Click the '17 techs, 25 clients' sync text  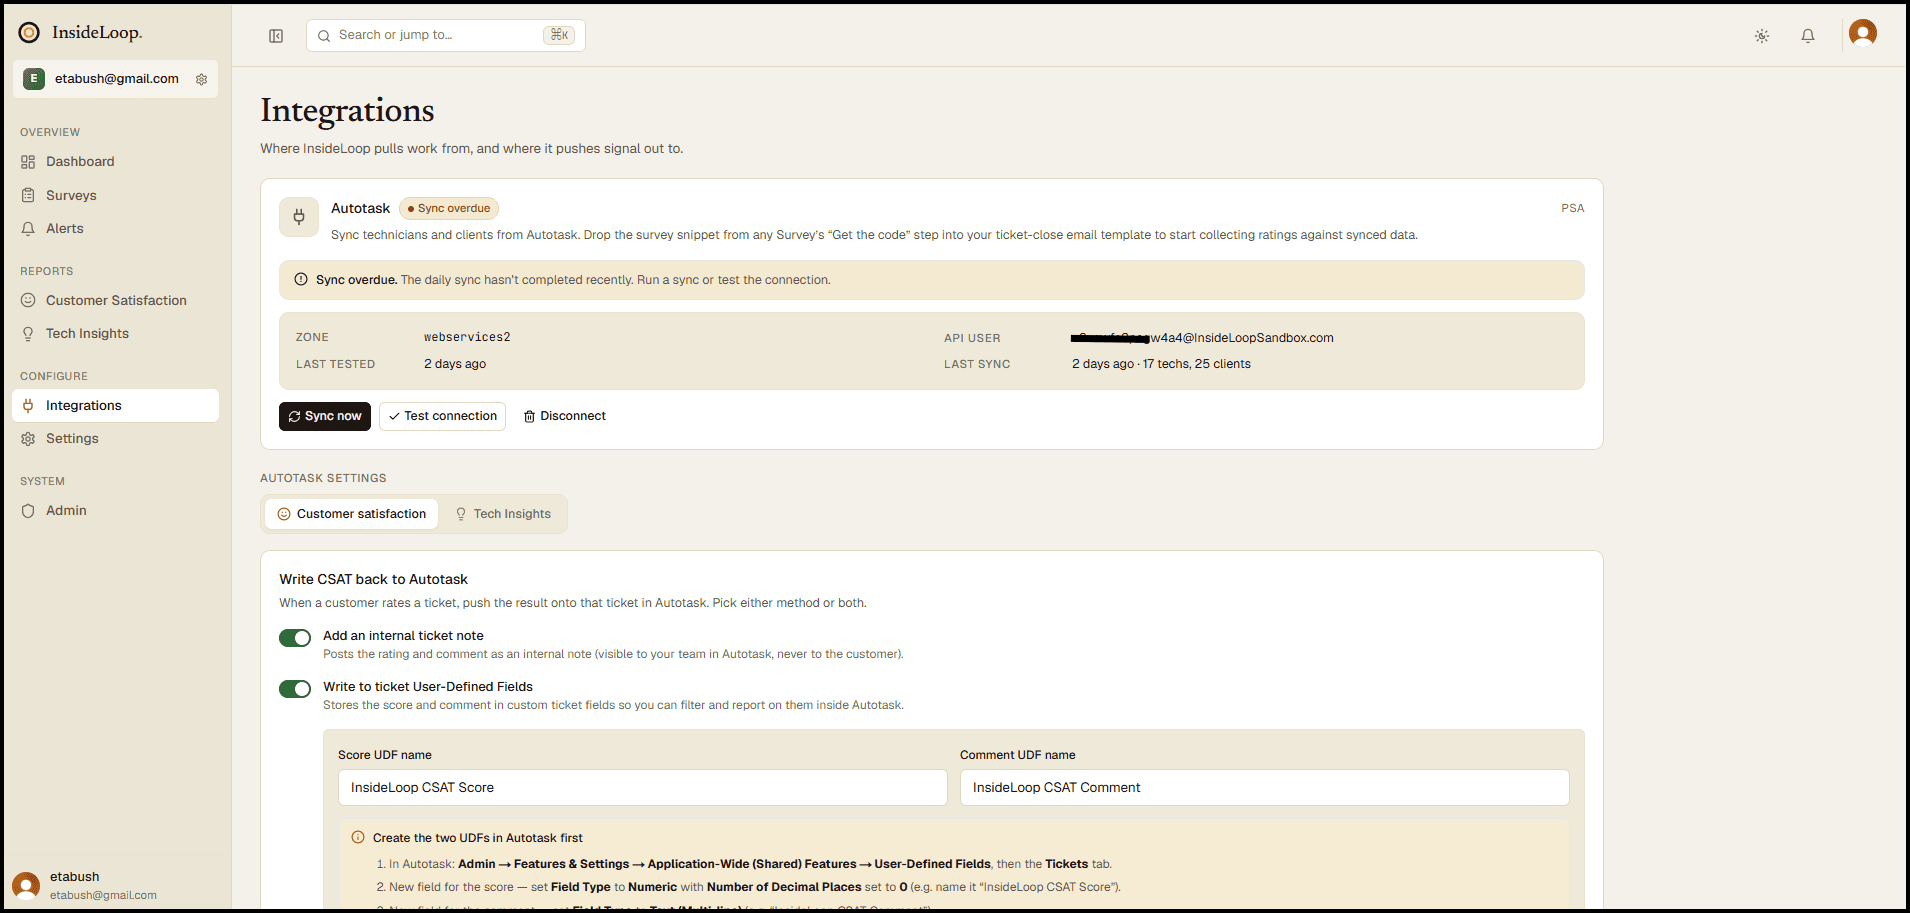pyautogui.click(x=1197, y=365)
